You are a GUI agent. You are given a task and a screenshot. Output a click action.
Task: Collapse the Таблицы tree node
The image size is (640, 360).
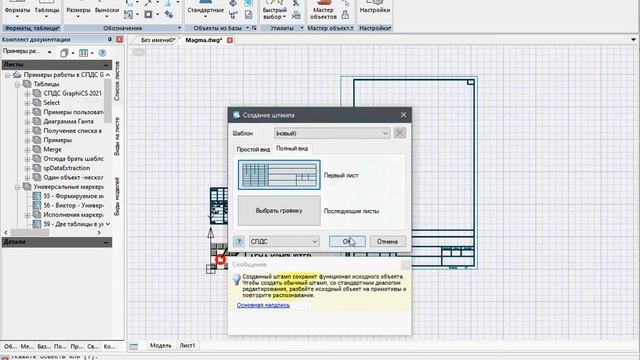[18, 84]
